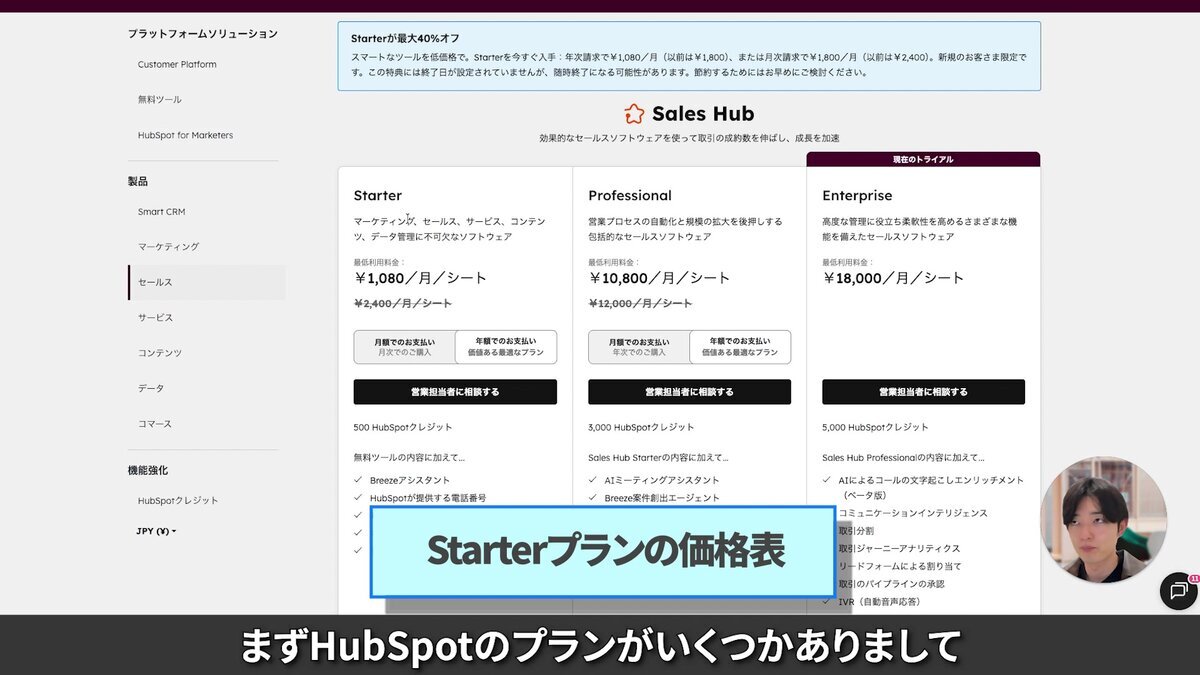Select データ from the sidebar

point(150,387)
